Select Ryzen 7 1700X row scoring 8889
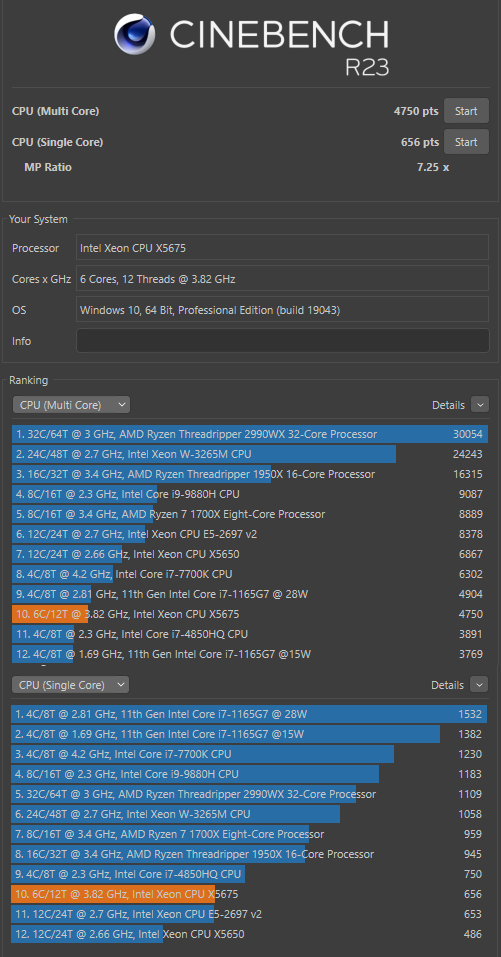Image resolution: width=501 pixels, height=957 pixels. [250, 514]
